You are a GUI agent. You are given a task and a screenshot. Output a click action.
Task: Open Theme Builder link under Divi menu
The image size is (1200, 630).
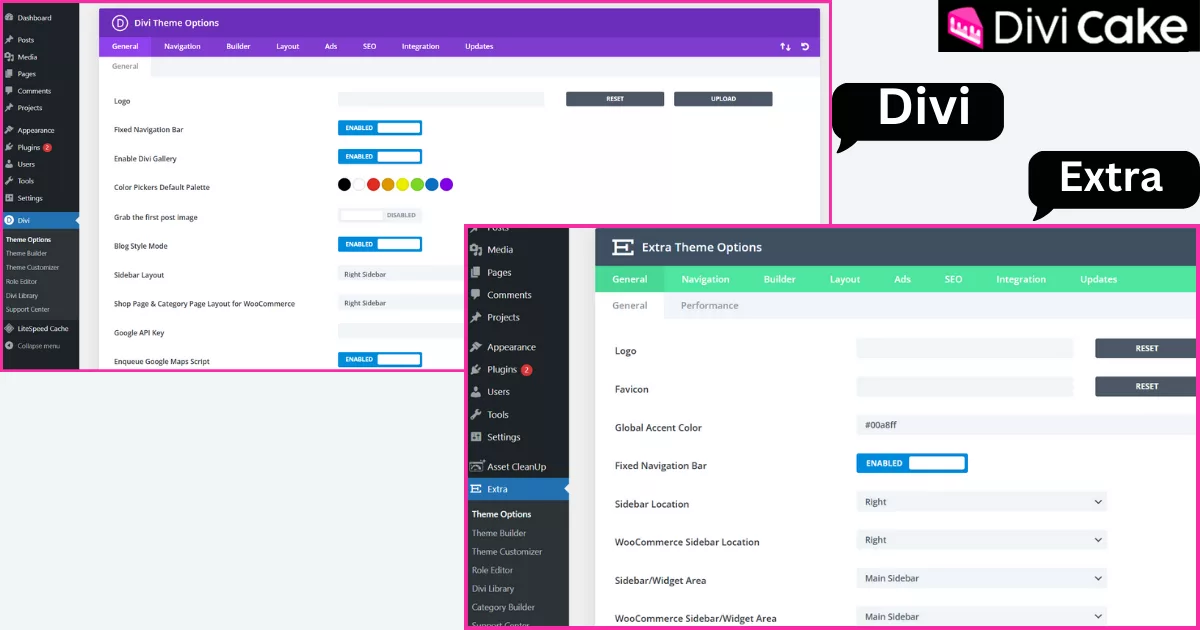click(27, 253)
